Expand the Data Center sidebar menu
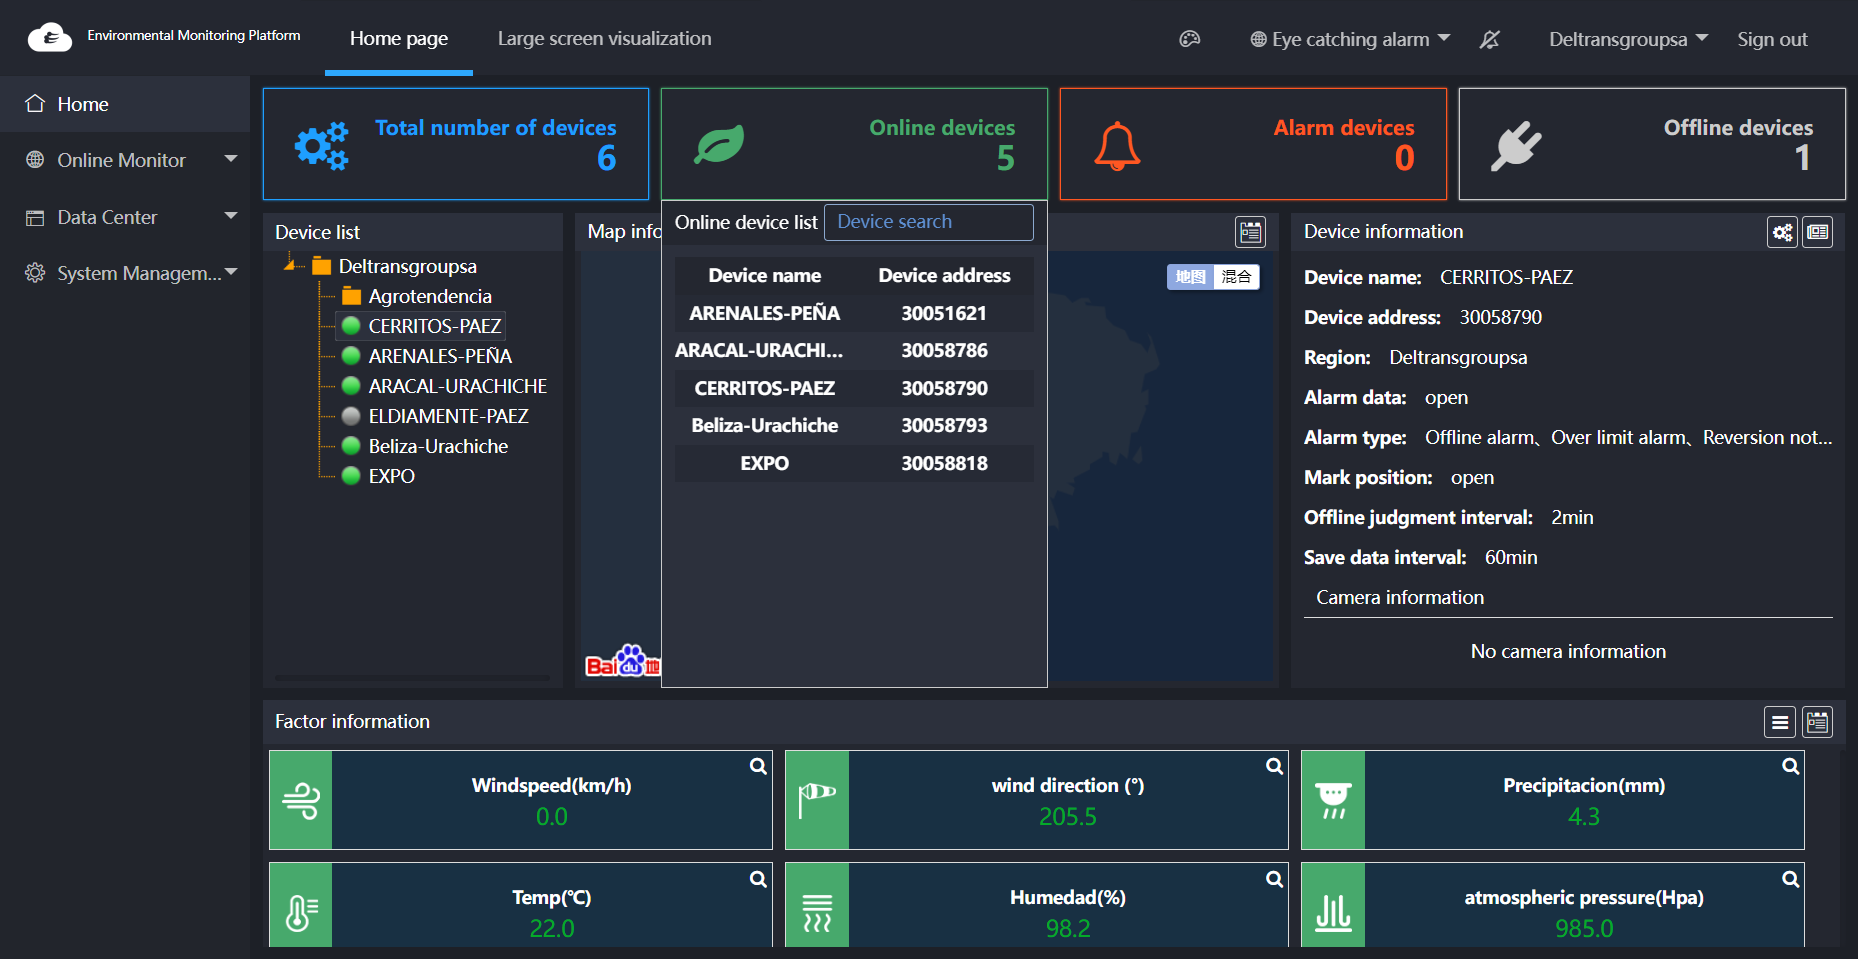 pyautogui.click(x=125, y=217)
